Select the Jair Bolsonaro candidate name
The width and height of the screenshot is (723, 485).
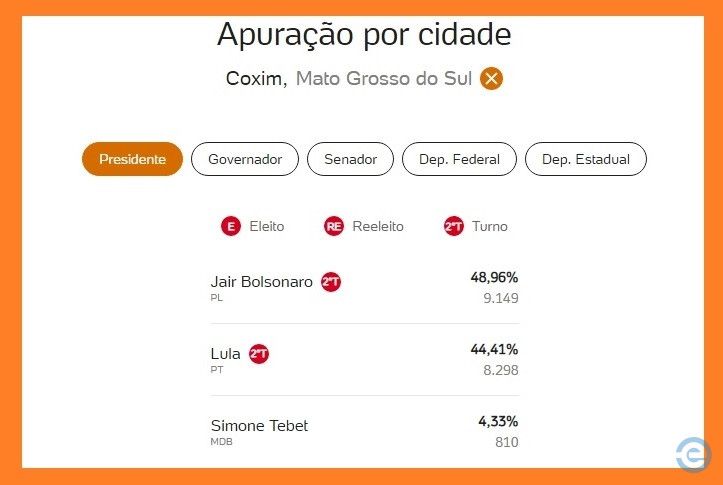coord(261,282)
